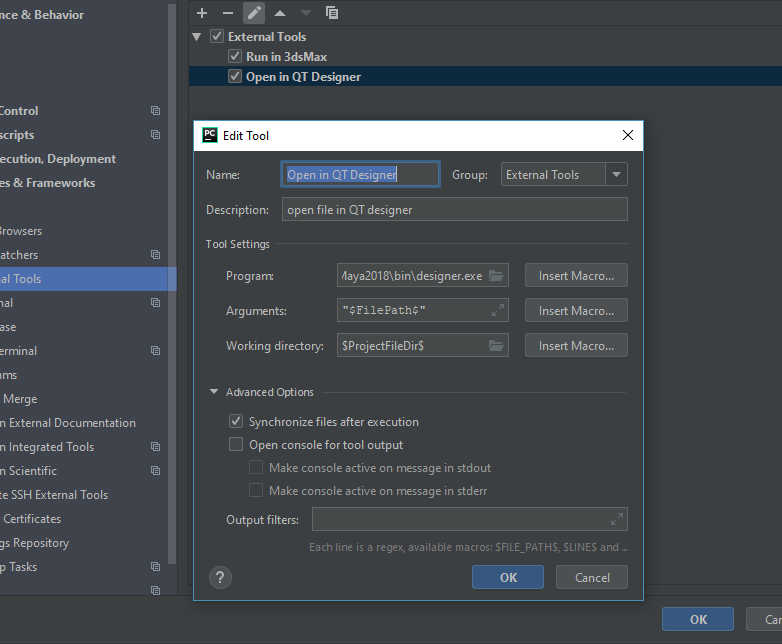Uncheck the Run in 3dsMax checkbox
Viewport: 782px width, 644px height.
234,56
